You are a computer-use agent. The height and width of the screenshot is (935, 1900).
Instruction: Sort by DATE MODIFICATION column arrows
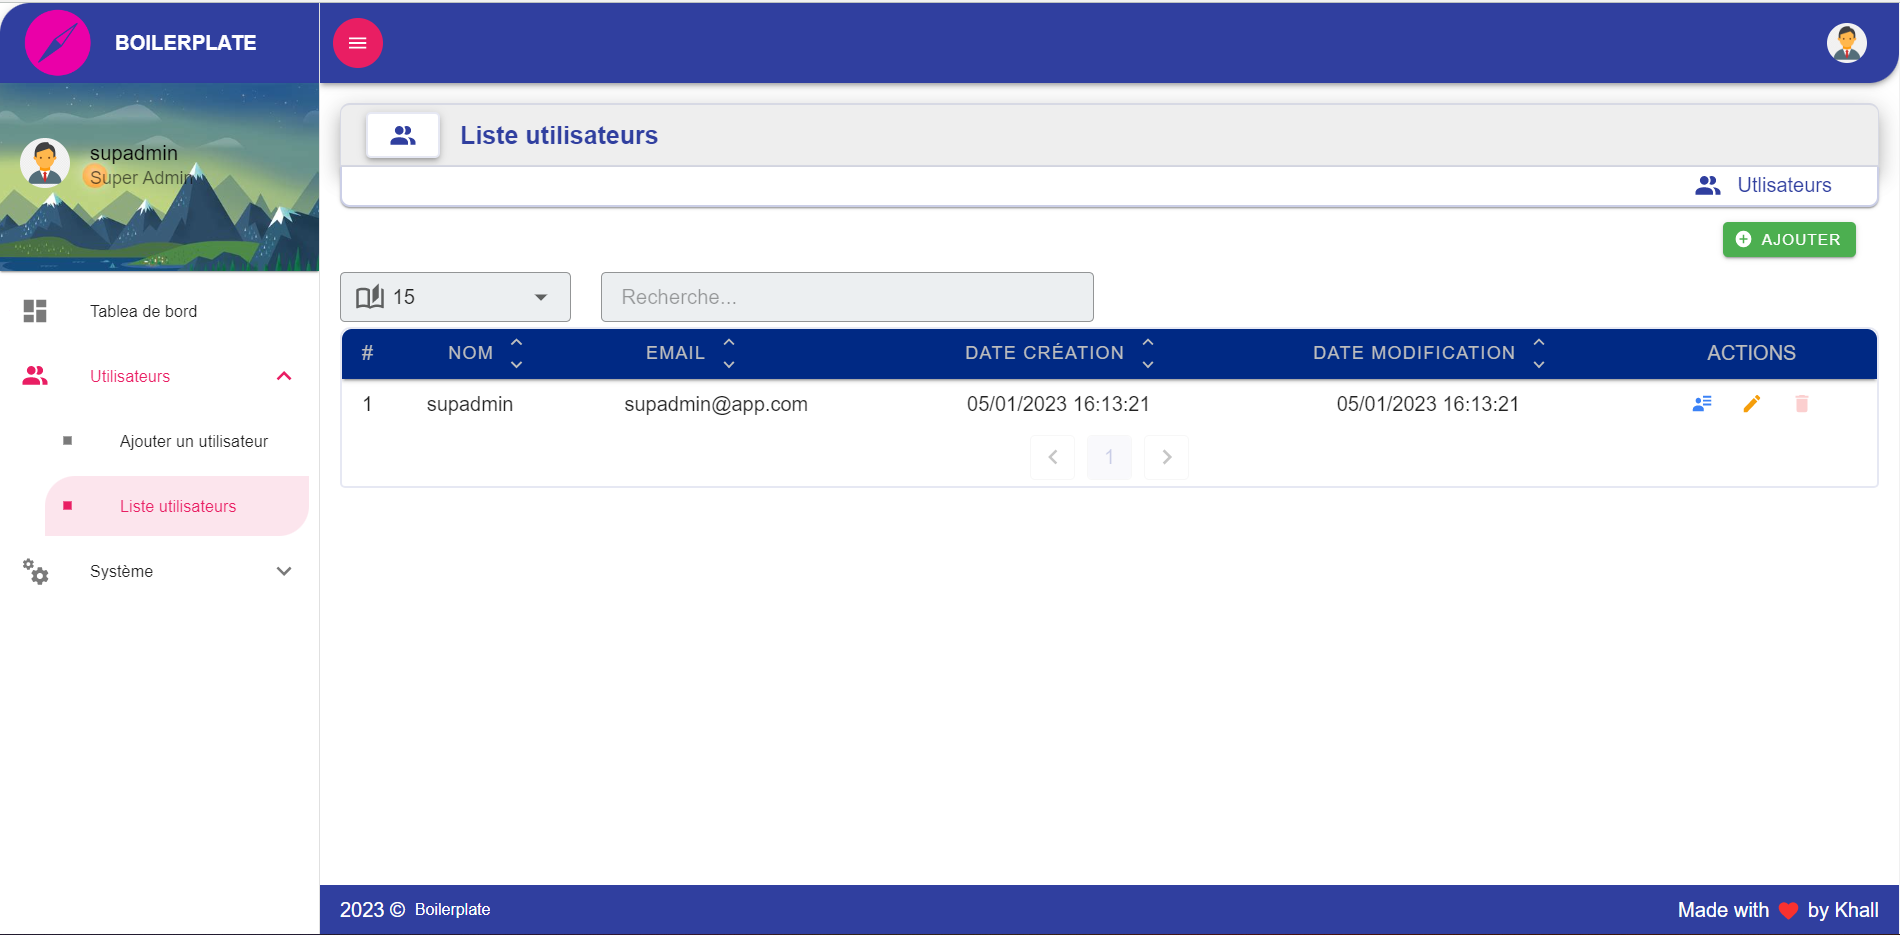coord(1539,353)
